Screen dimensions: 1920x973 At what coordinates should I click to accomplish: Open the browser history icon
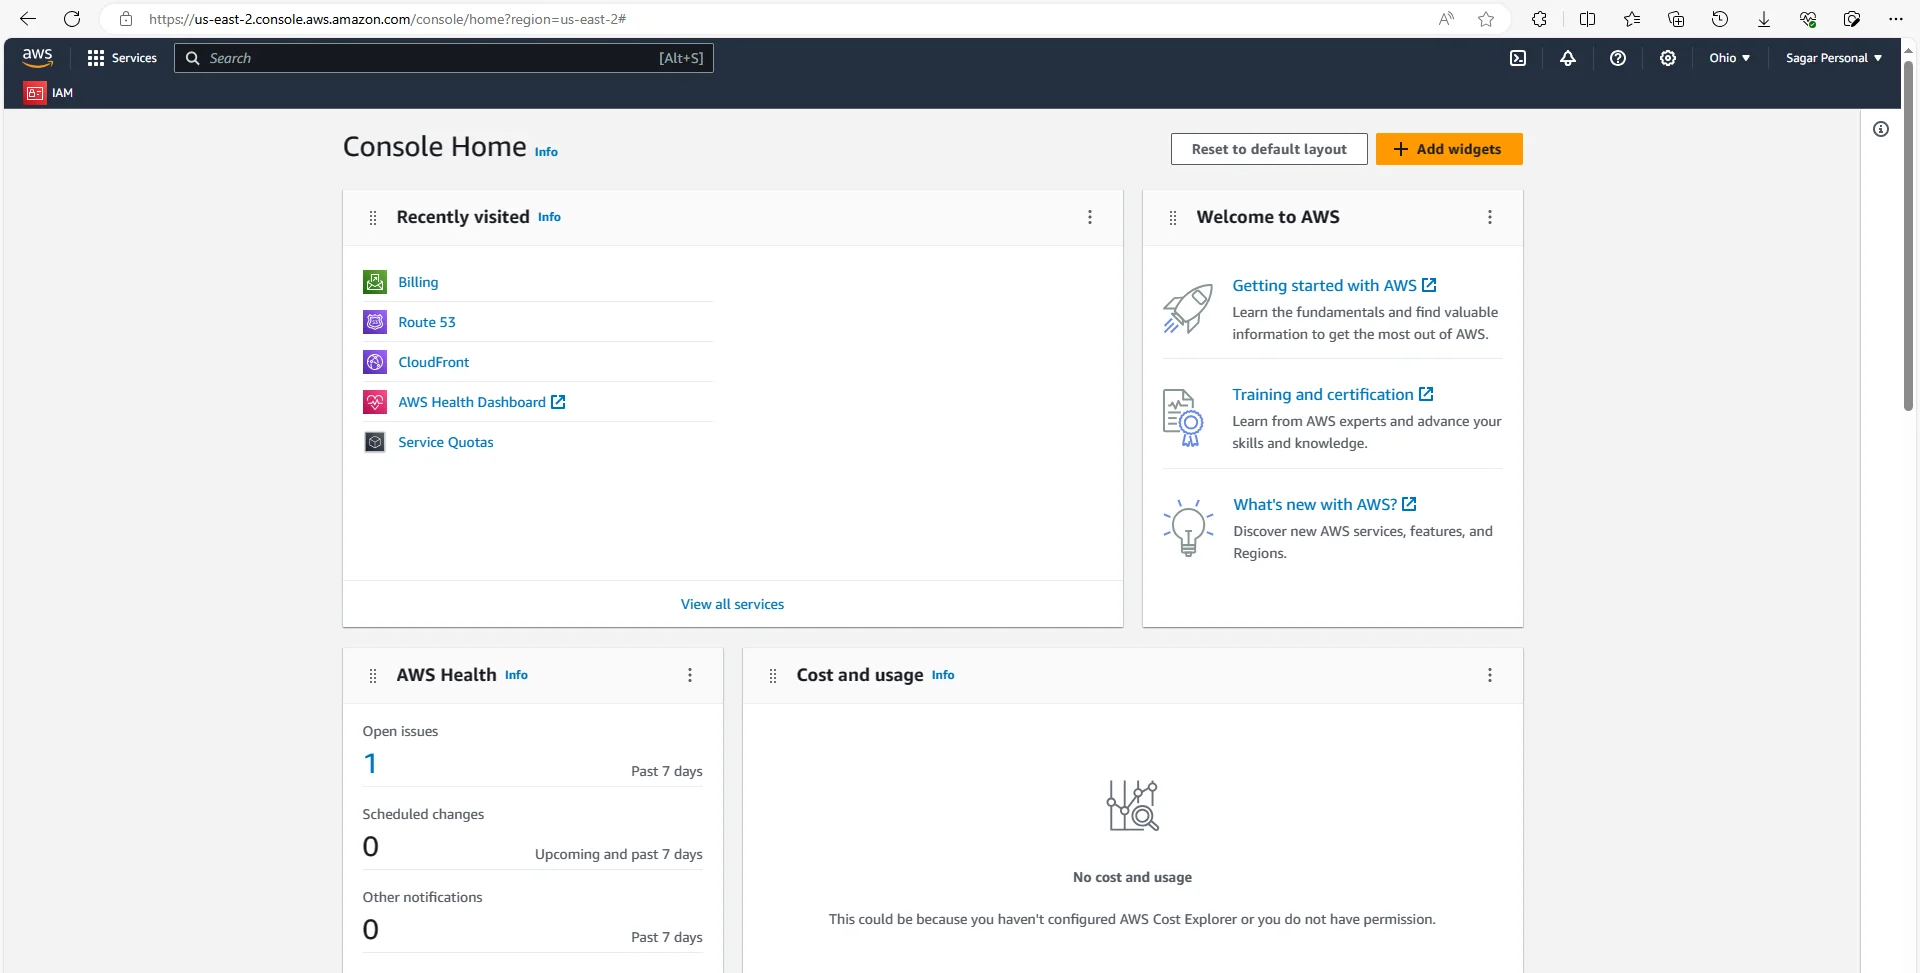(1720, 19)
